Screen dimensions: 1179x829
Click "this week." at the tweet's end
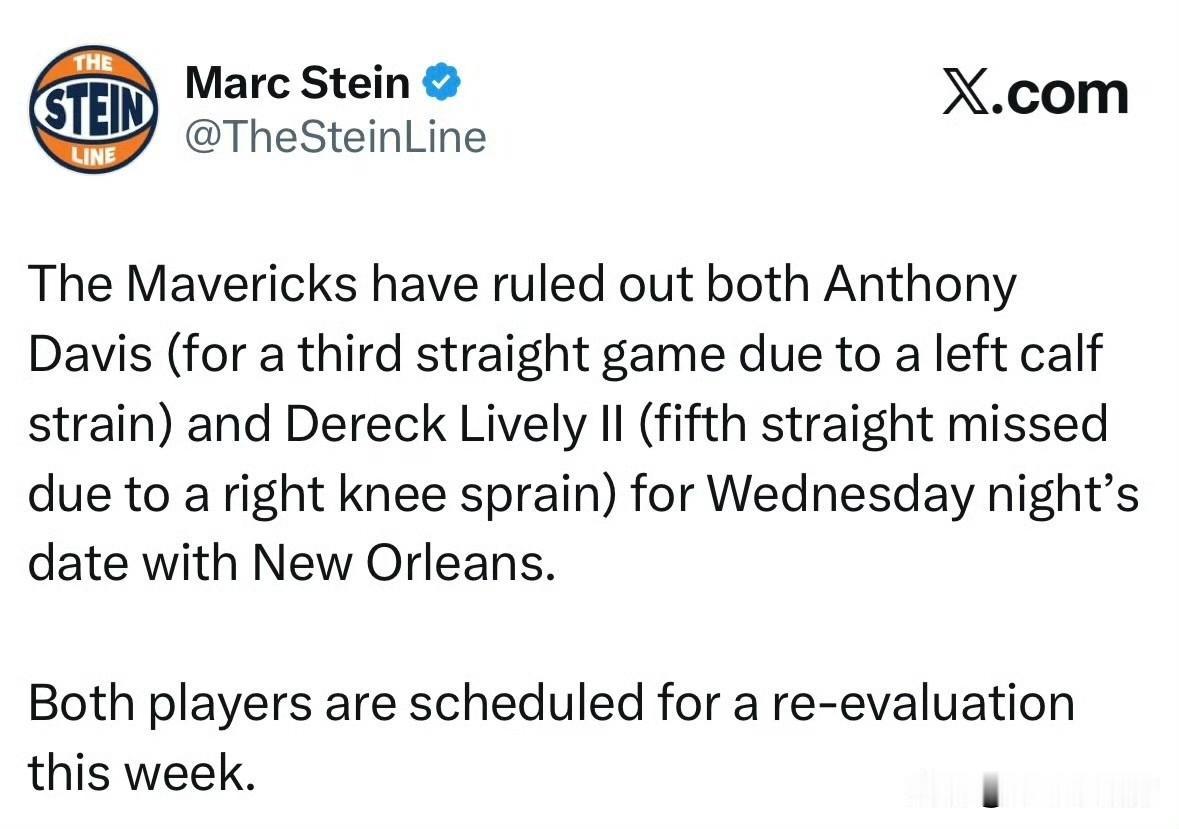141,773
